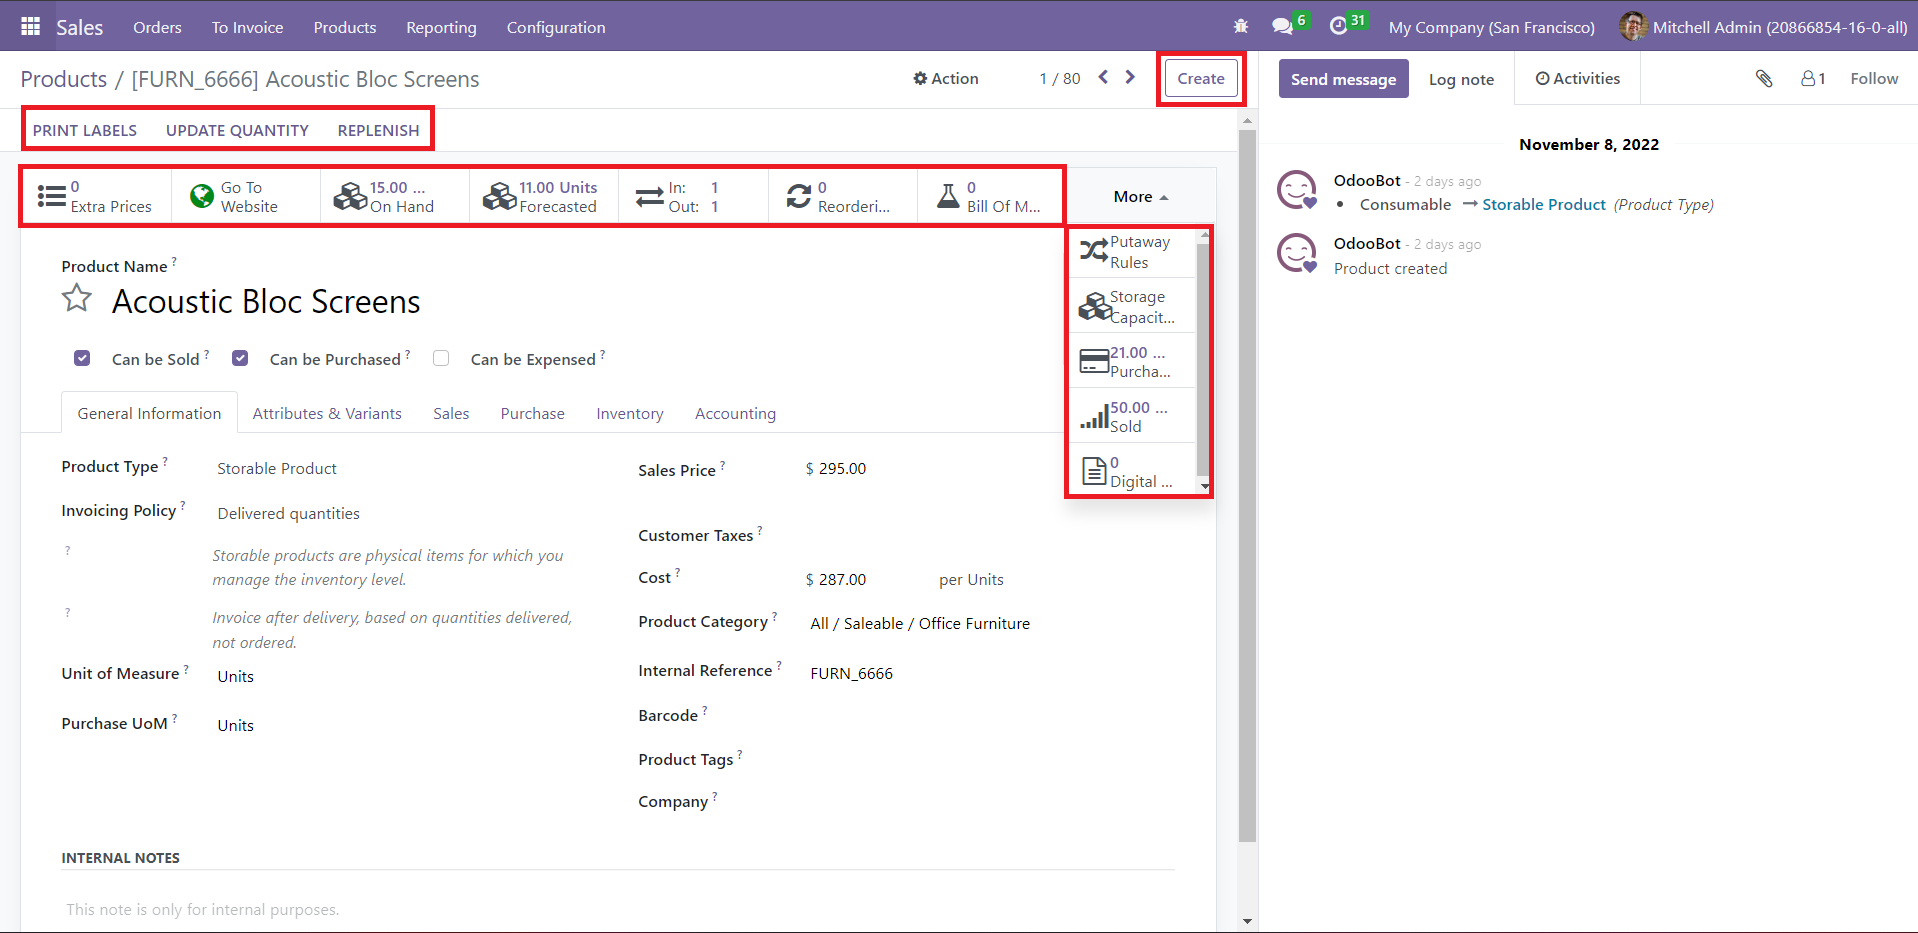
Task: Edit Invoicing Policy Delivered quantities field
Action: coord(288,513)
